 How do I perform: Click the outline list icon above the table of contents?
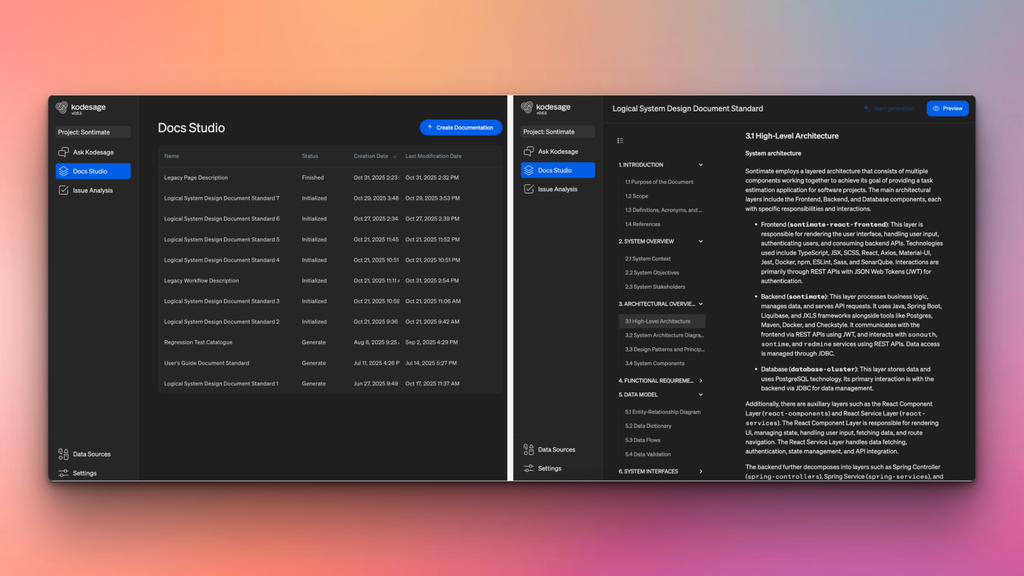point(621,138)
